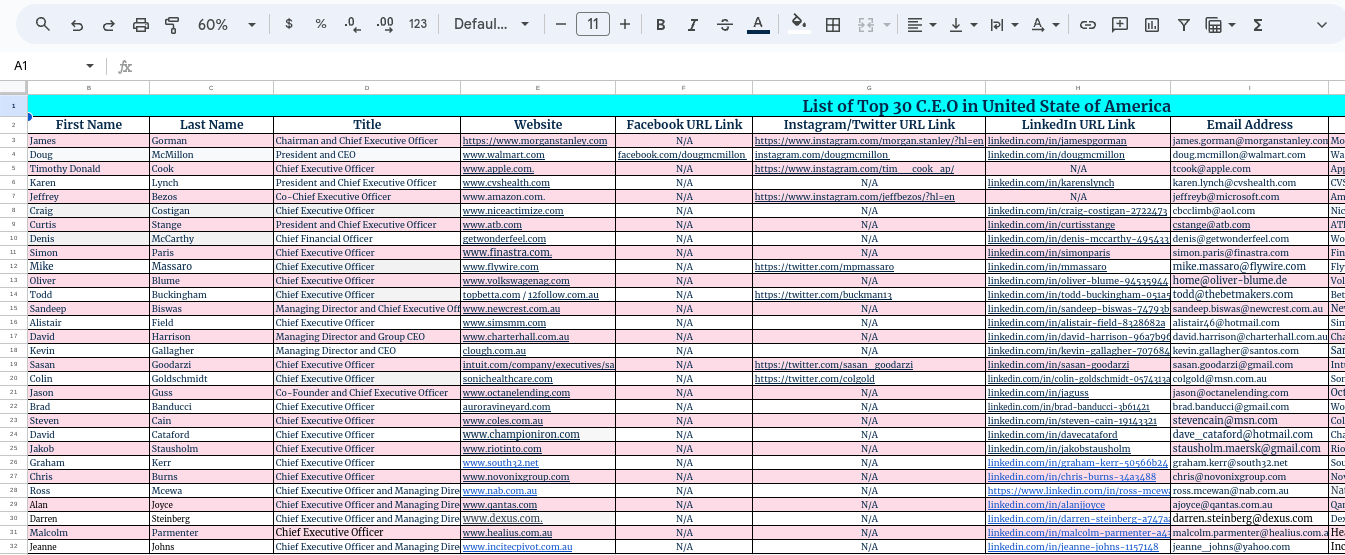Format cells as currency
This screenshot has width=1345, height=555.
[289, 24]
